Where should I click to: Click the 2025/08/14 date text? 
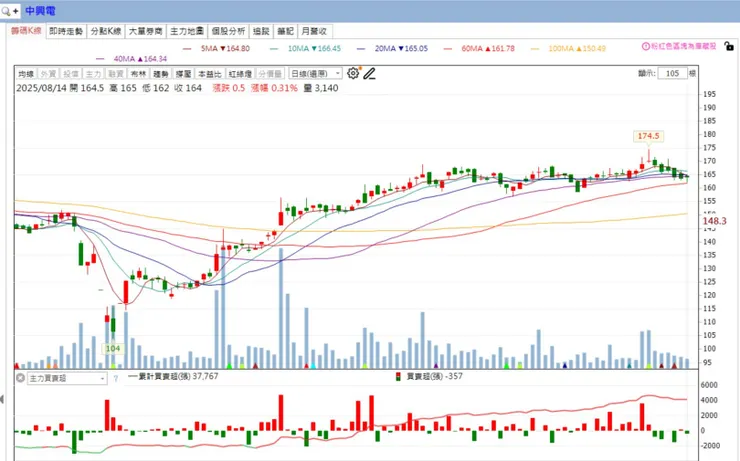tap(42, 88)
